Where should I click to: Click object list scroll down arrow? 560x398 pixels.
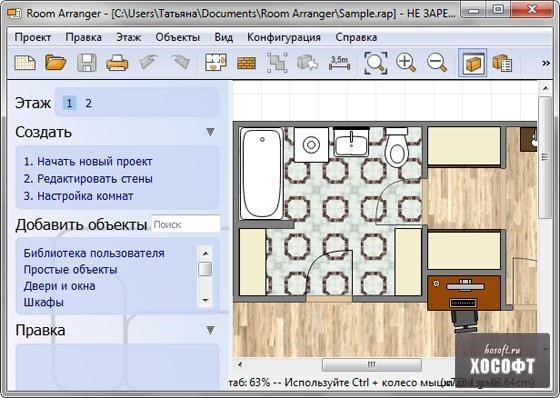pos(205,300)
